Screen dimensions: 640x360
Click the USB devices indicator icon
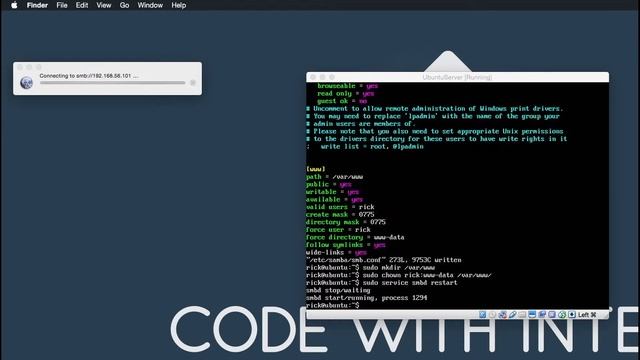pos(512,315)
